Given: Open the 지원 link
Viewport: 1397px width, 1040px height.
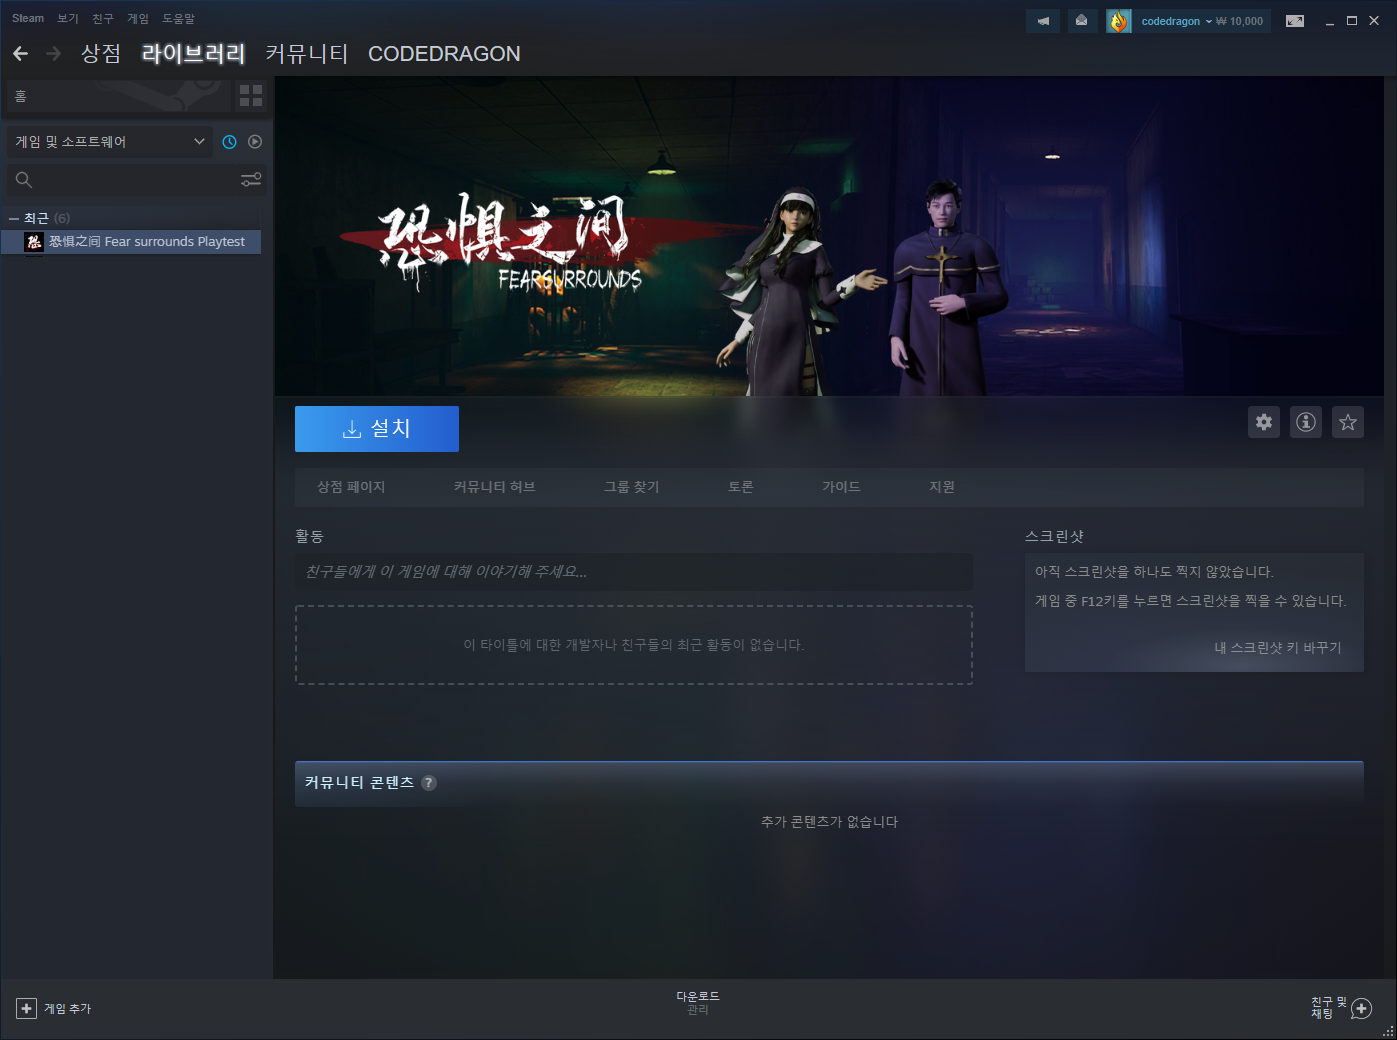Looking at the screenshot, I should (x=942, y=487).
